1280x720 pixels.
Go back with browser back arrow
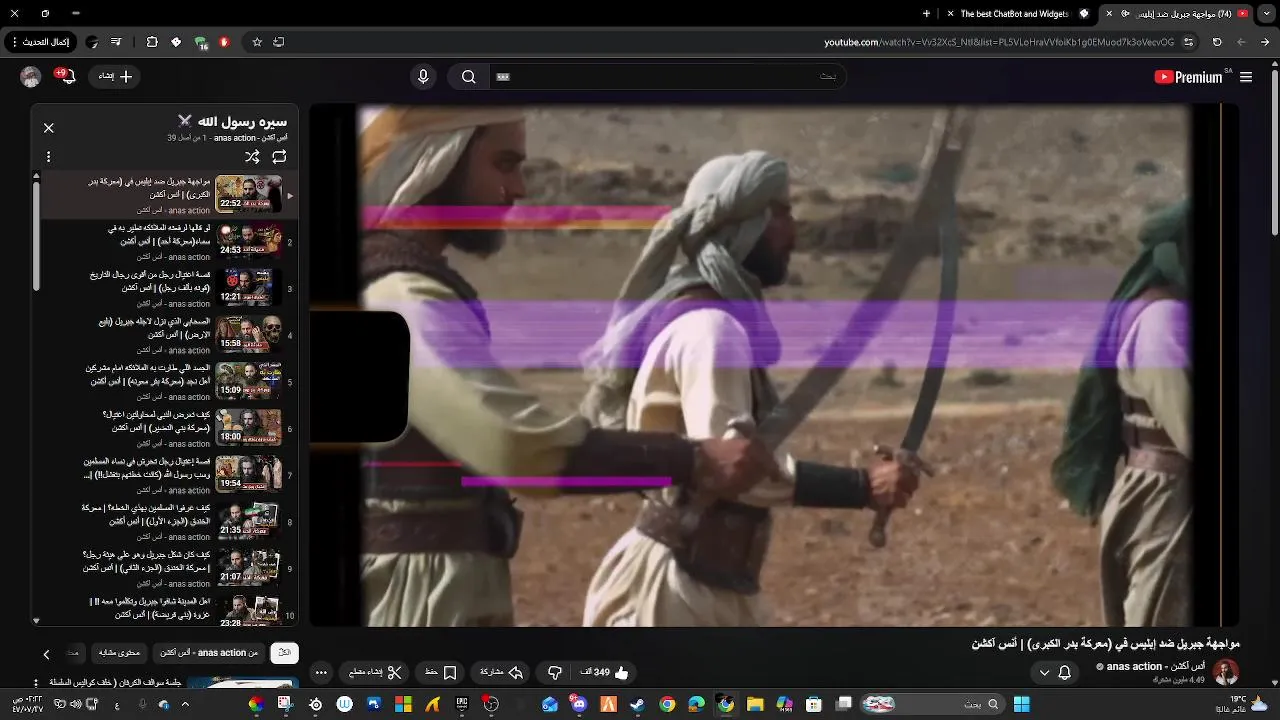click(x=1265, y=42)
